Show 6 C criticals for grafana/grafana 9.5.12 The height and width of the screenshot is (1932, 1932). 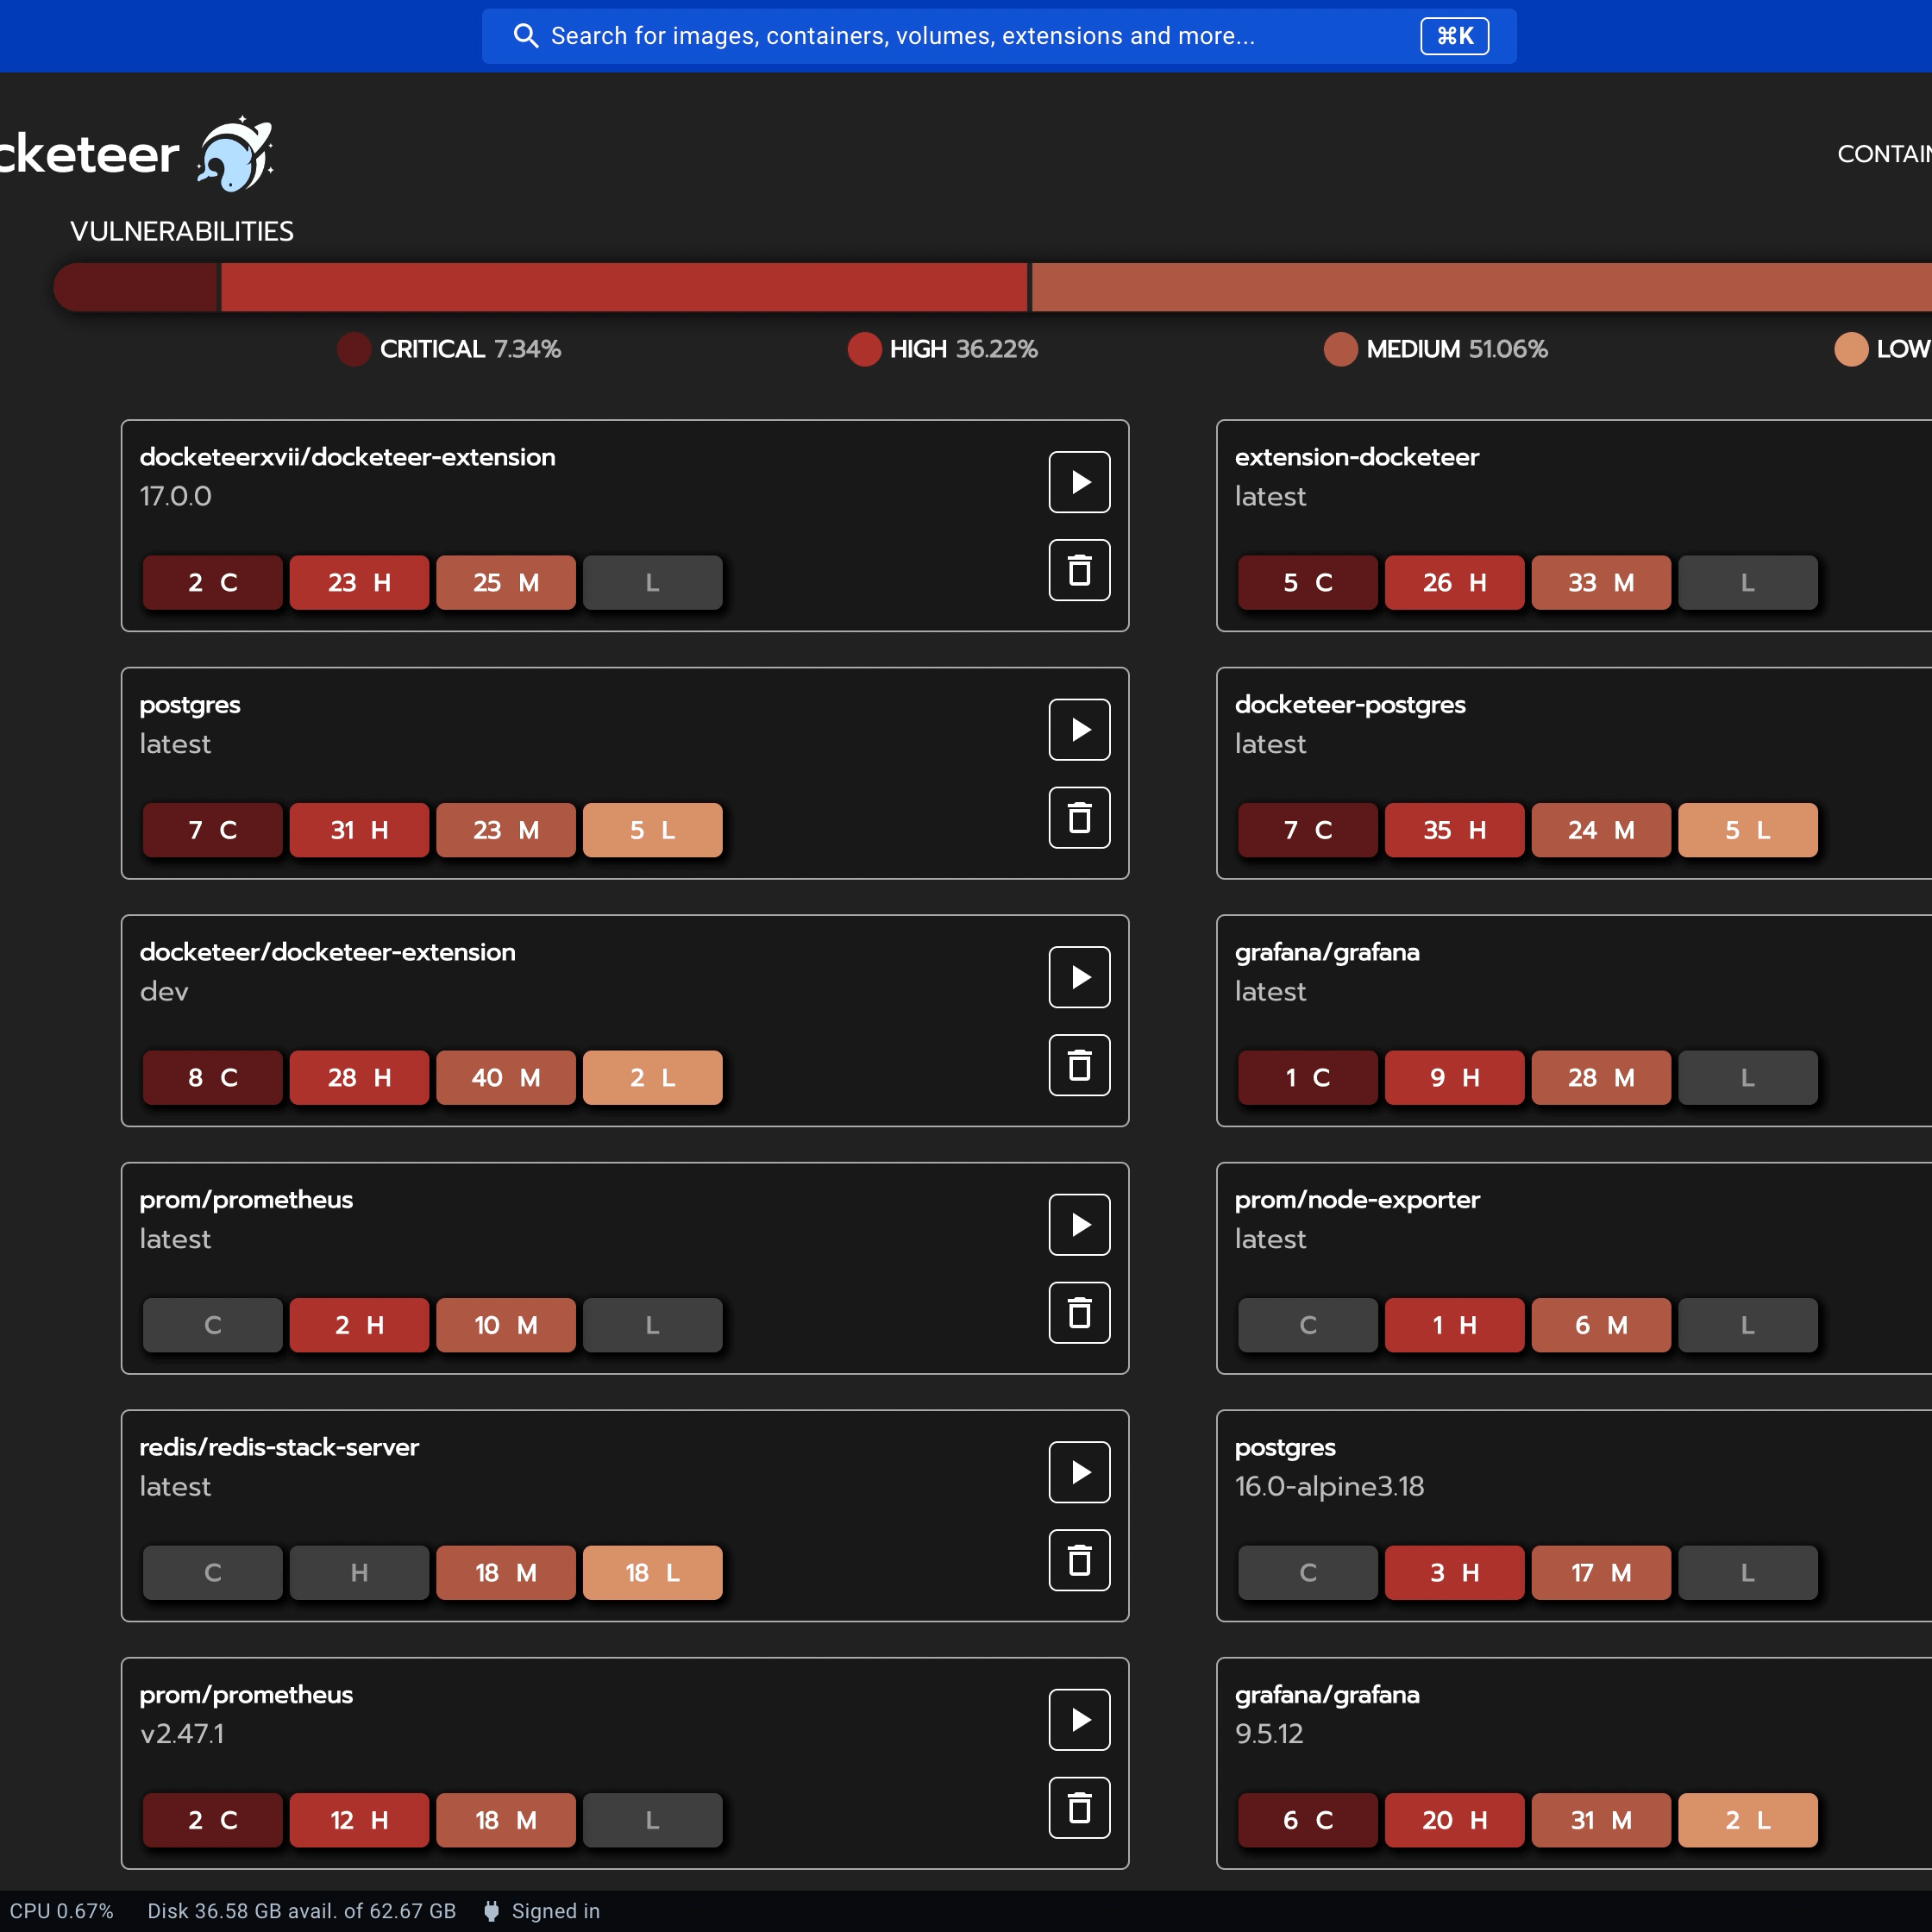1308,1820
